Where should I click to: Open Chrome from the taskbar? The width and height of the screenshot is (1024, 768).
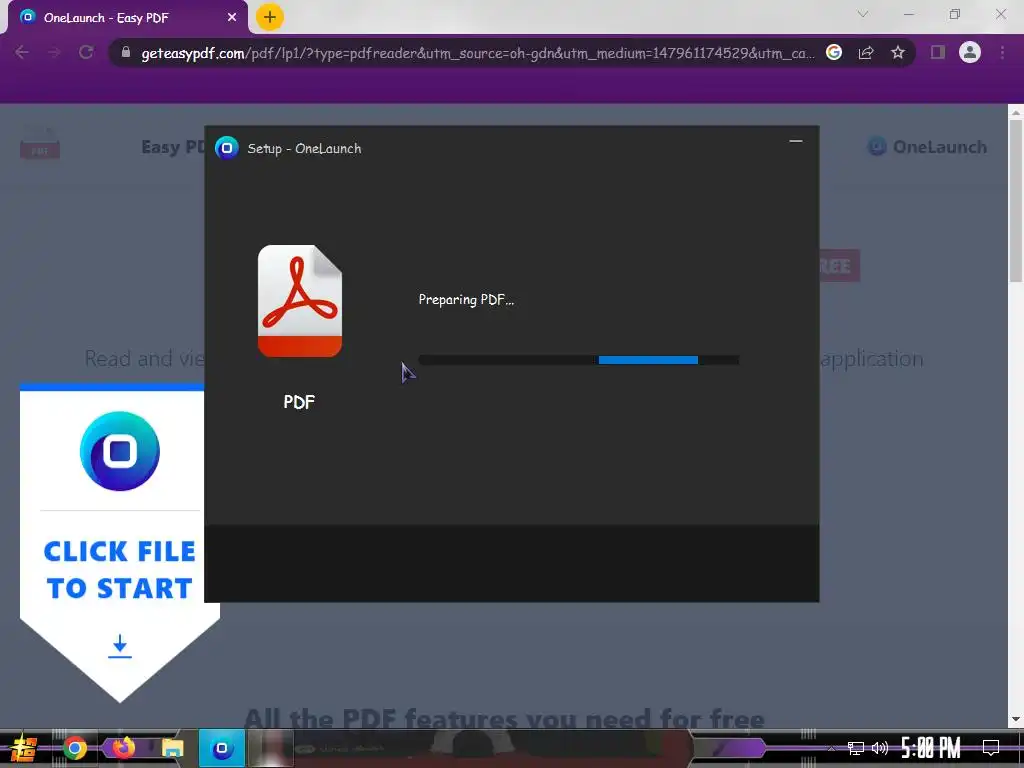(x=75, y=748)
